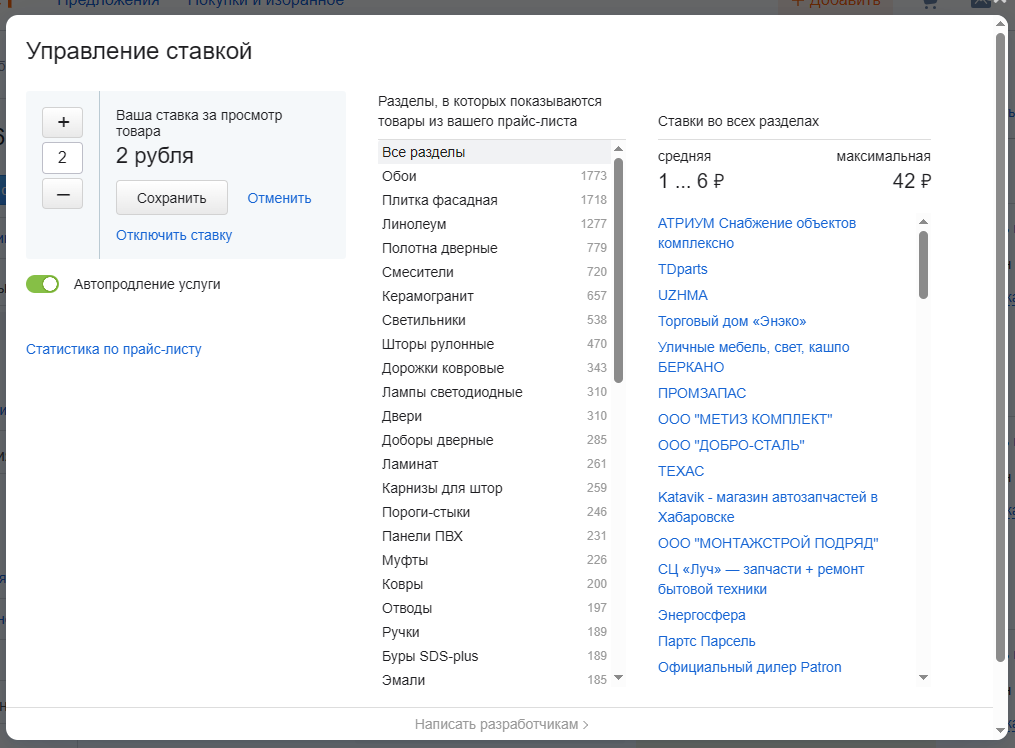Select the Отводы section
1015x748 pixels.
tap(494, 607)
